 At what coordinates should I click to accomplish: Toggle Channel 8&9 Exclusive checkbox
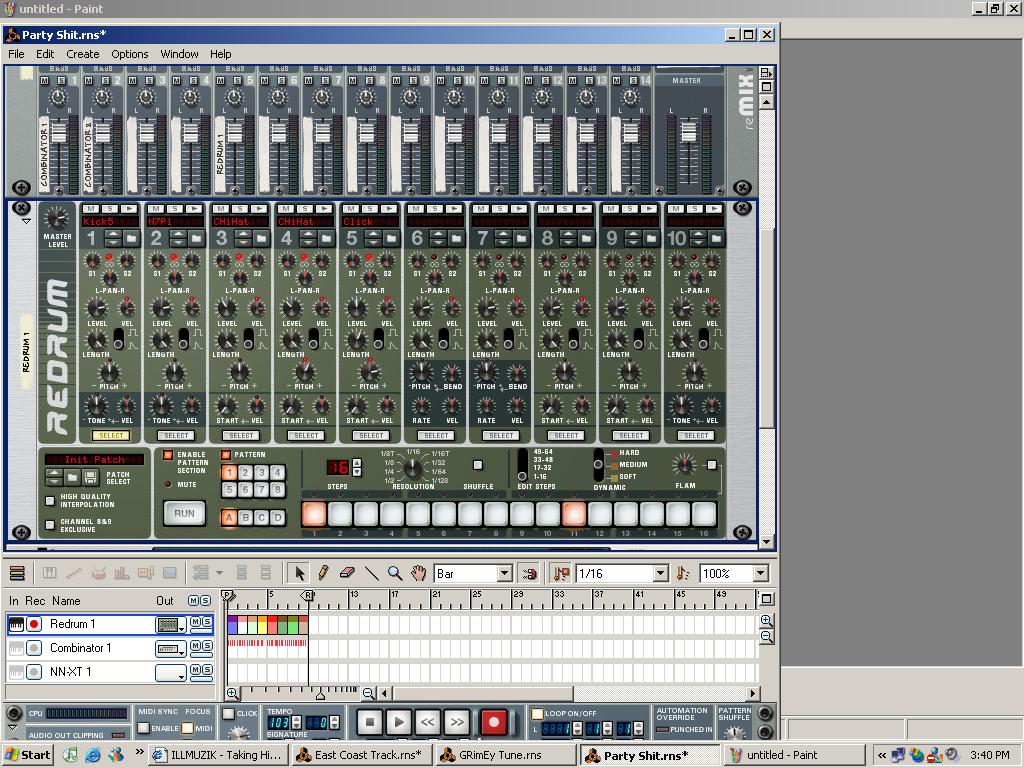point(50,525)
